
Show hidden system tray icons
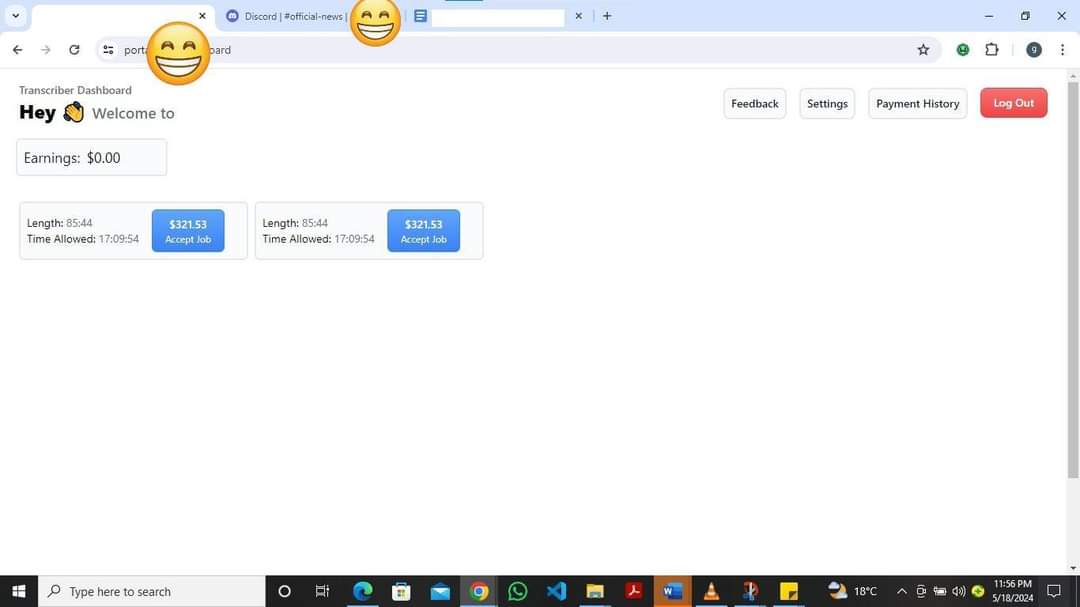[x=901, y=591]
